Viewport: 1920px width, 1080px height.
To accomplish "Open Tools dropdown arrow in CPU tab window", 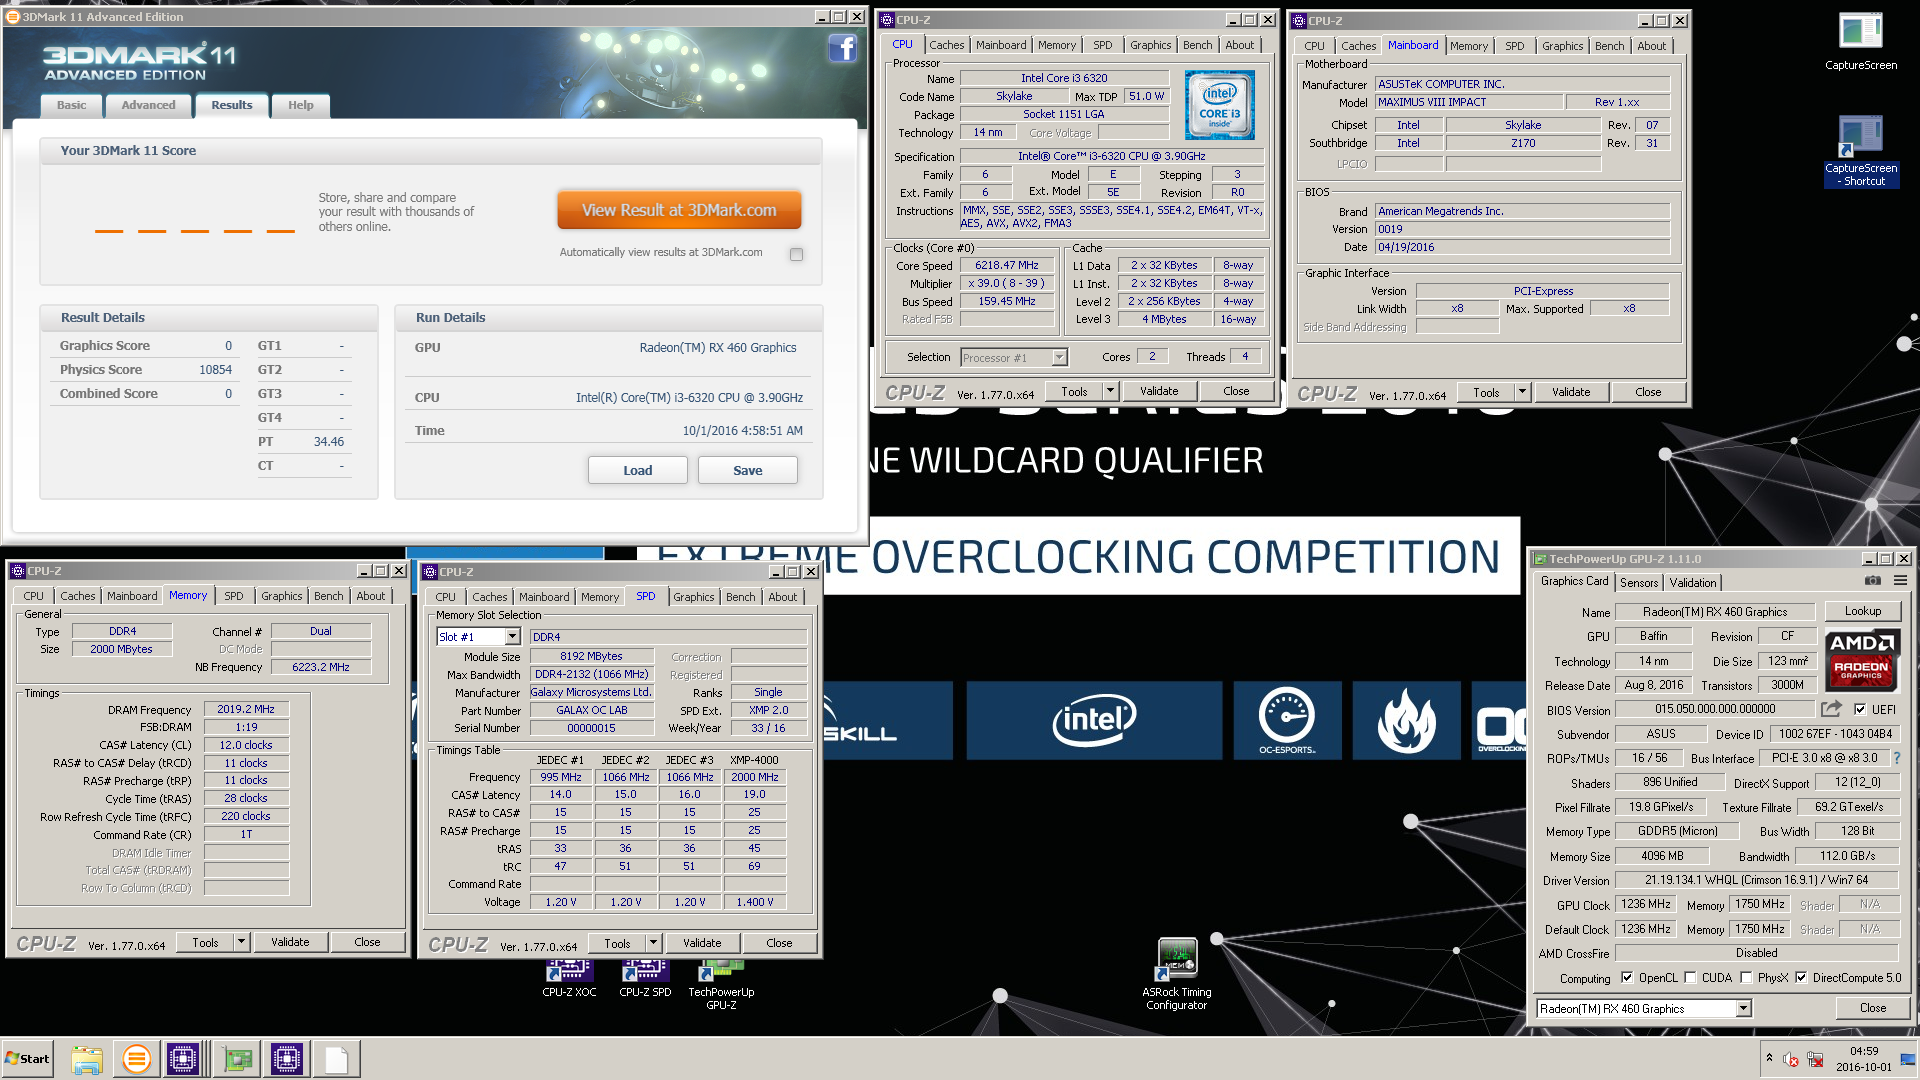I will tap(1110, 391).
